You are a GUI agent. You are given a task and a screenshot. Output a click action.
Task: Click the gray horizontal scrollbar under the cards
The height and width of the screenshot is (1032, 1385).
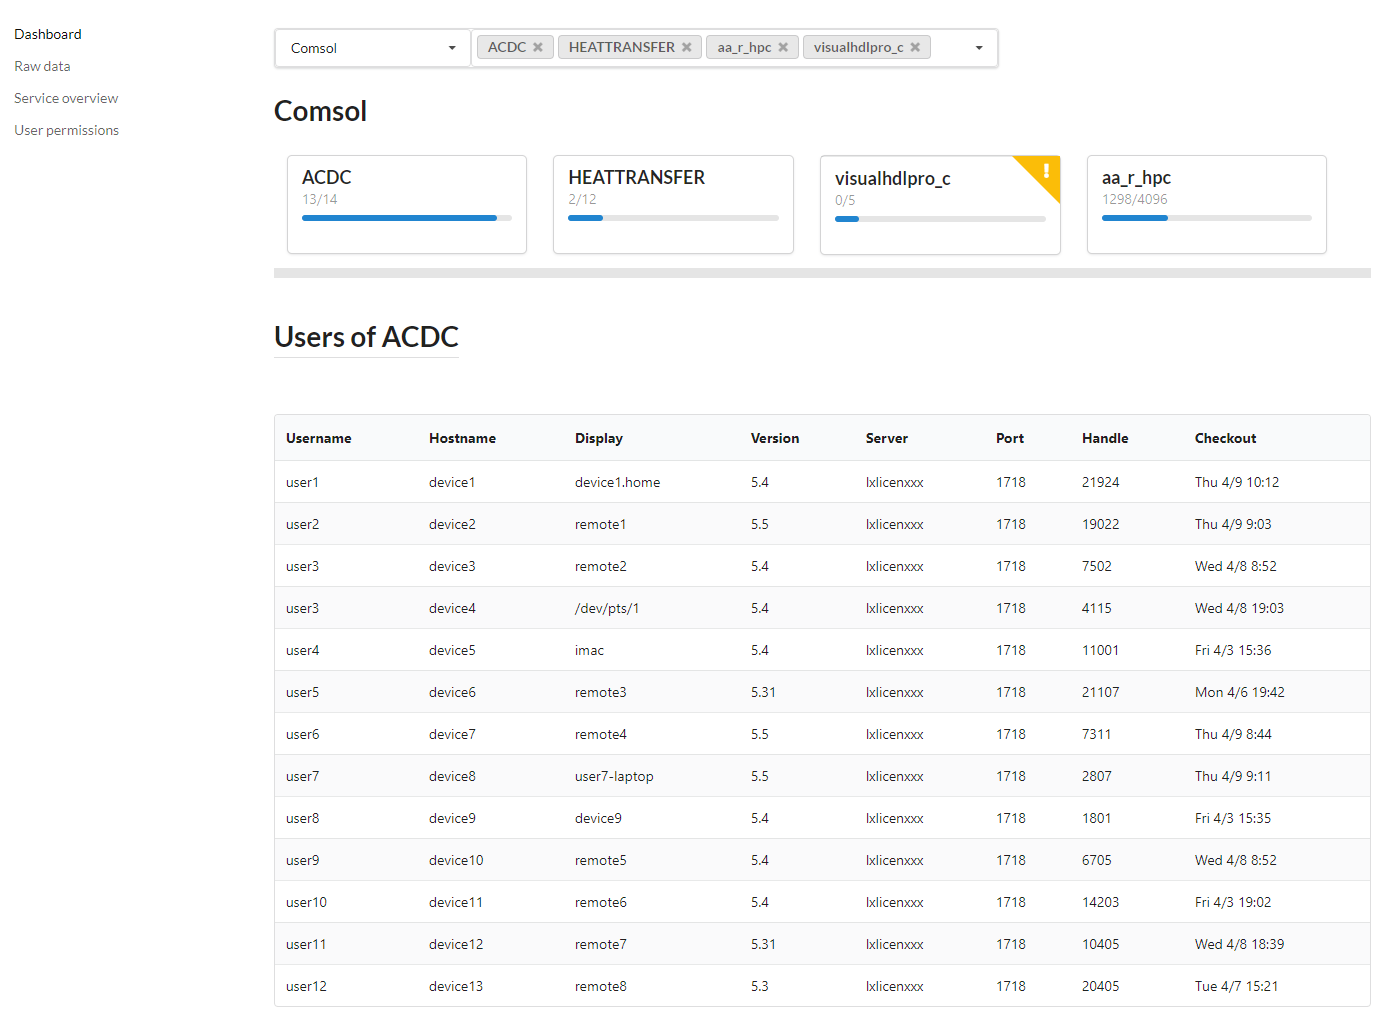click(x=822, y=273)
